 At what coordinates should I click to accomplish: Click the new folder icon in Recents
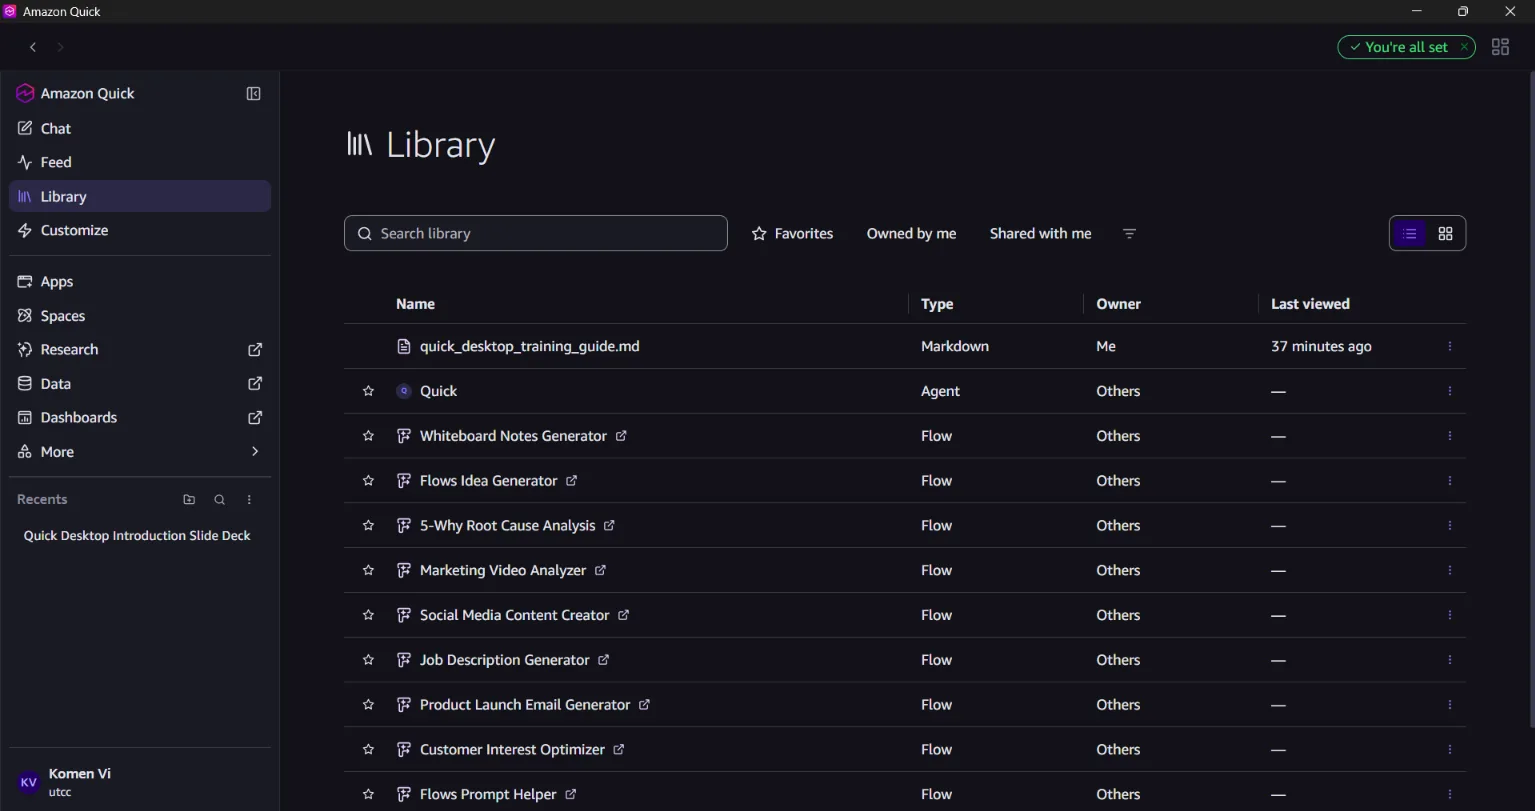pos(189,500)
